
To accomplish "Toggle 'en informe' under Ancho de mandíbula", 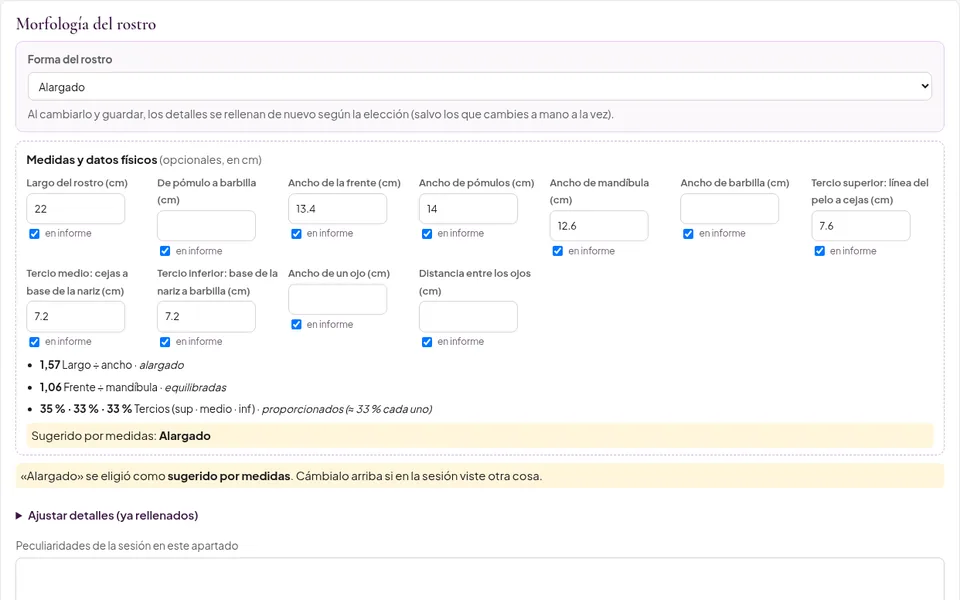I will (558, 251).
